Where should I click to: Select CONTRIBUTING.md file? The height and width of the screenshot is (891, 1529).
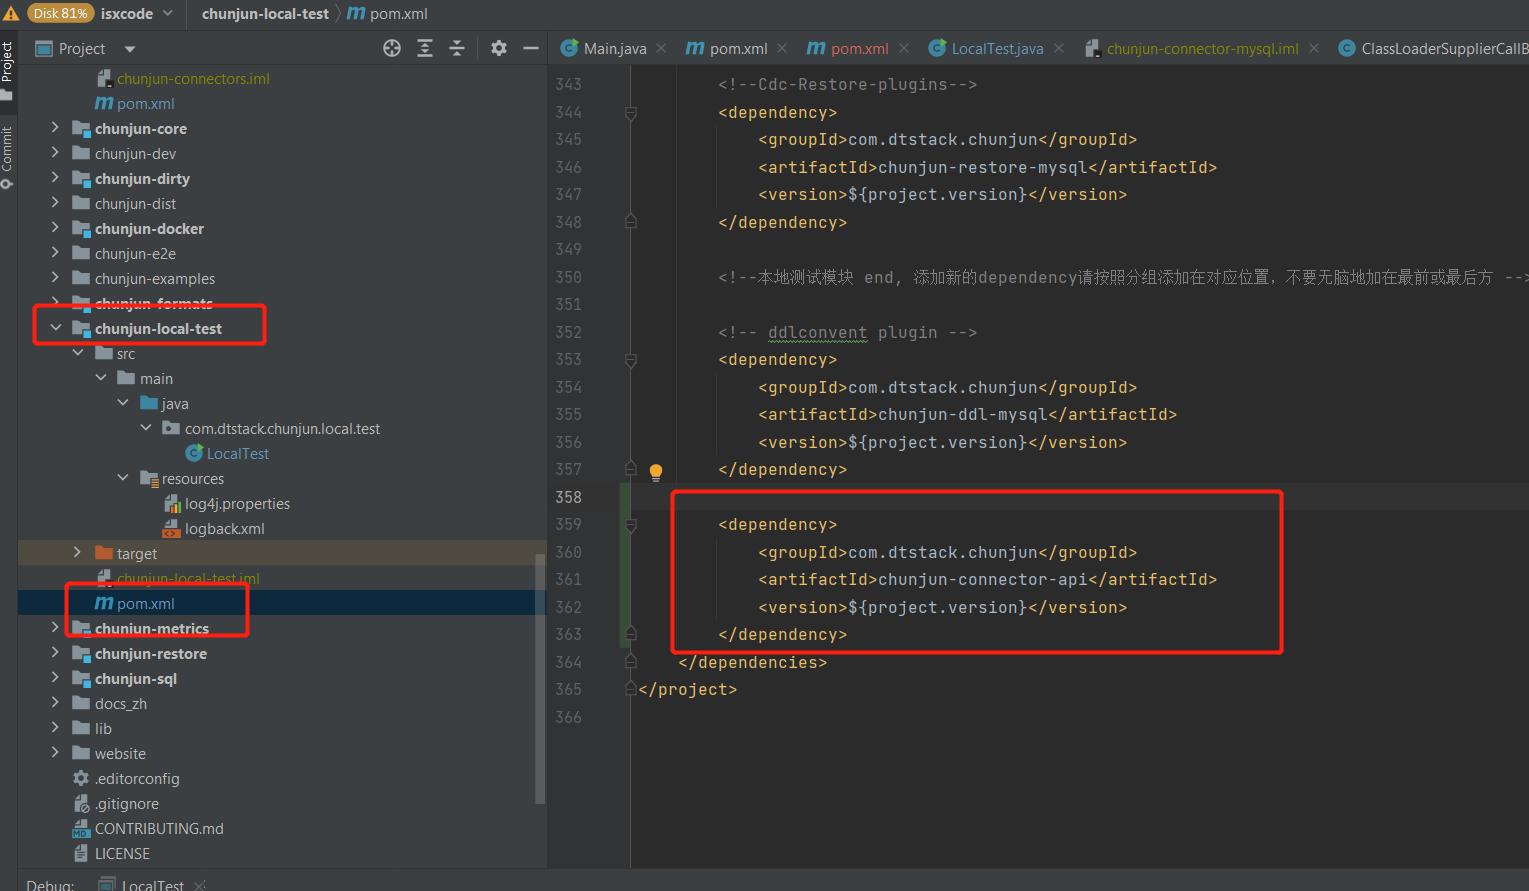pos(159,829)
